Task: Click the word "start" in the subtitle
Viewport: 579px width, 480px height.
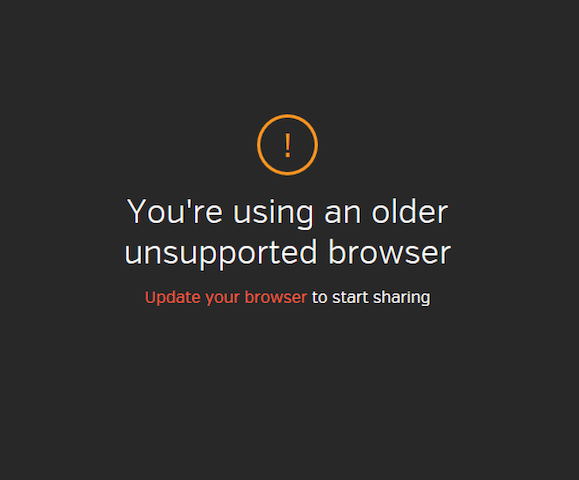Action: point(350,298)
